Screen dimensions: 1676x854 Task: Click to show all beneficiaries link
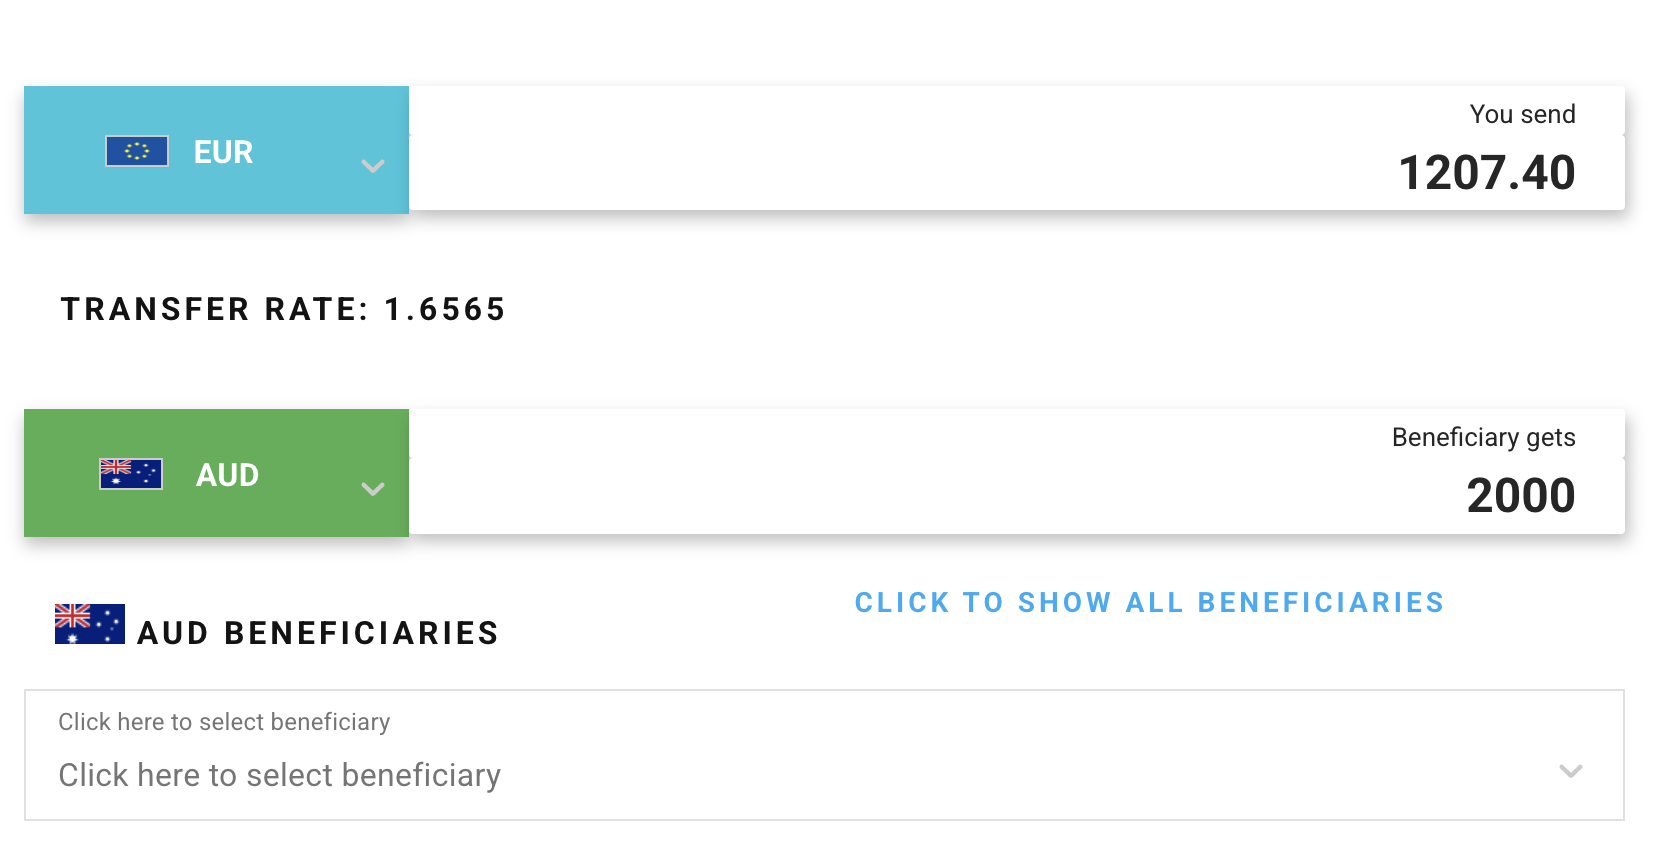(x=1149, y=602)
